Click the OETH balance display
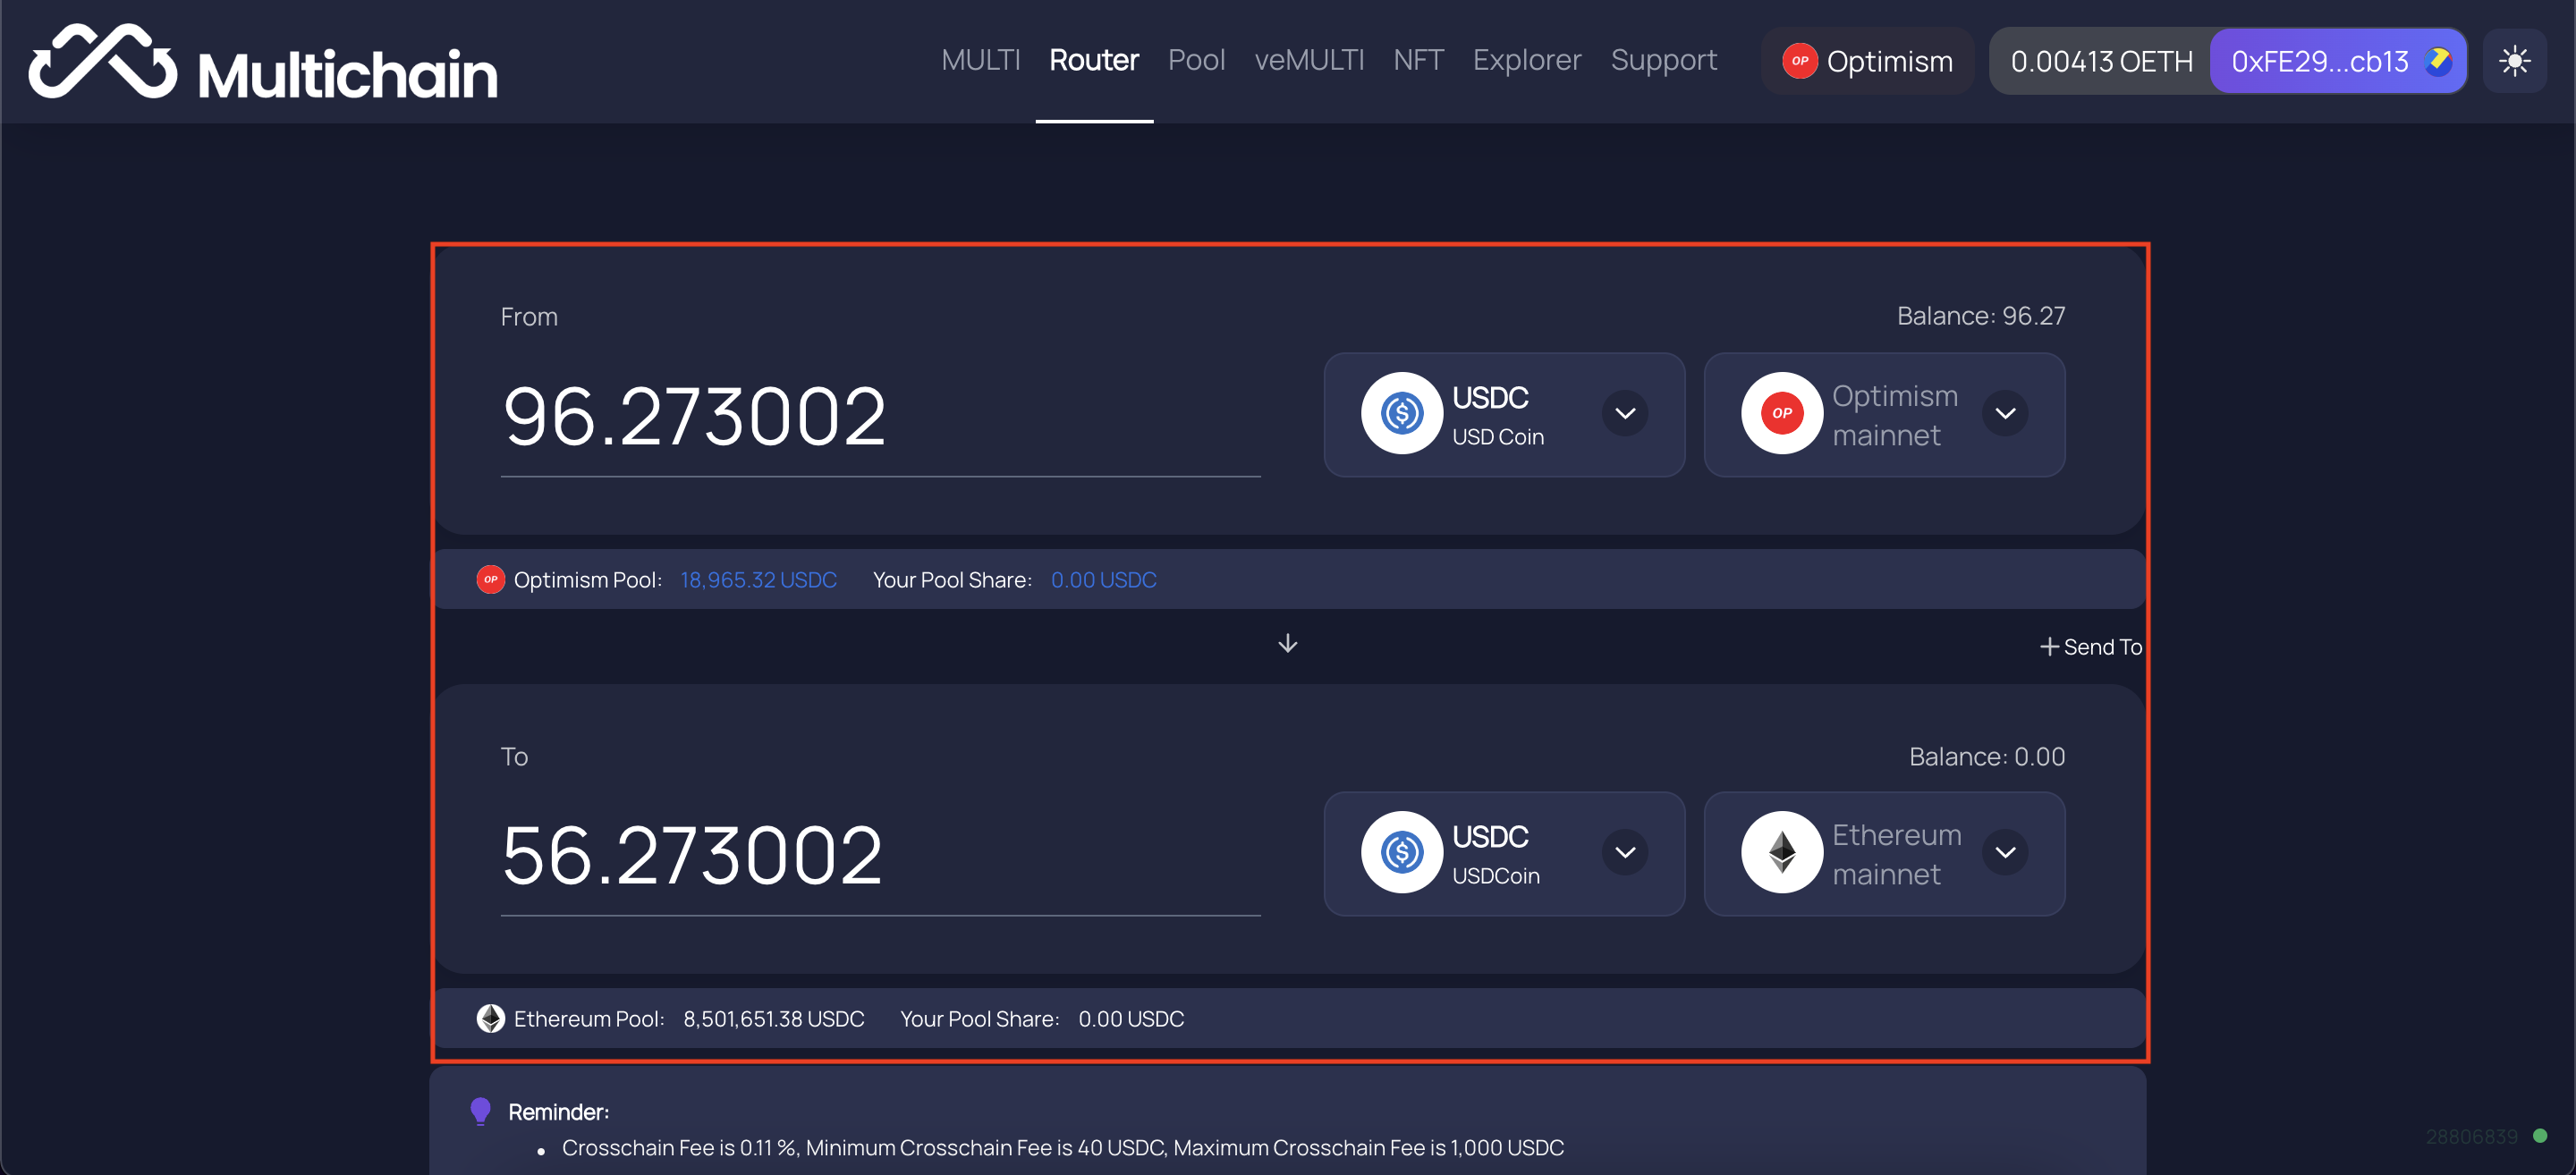The image size is (2576, 1175). [2099, 61]
